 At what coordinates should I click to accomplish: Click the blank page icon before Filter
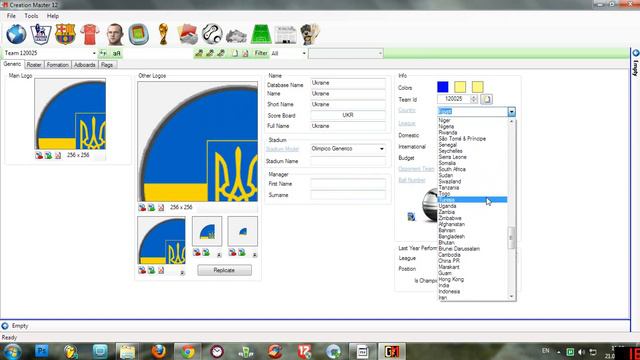point(235,53)
